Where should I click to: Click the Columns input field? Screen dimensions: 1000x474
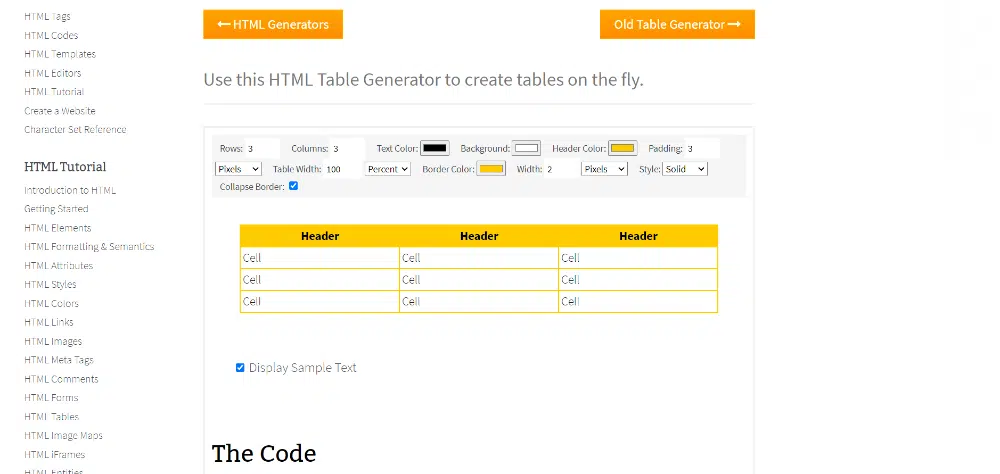coord(346,148)
